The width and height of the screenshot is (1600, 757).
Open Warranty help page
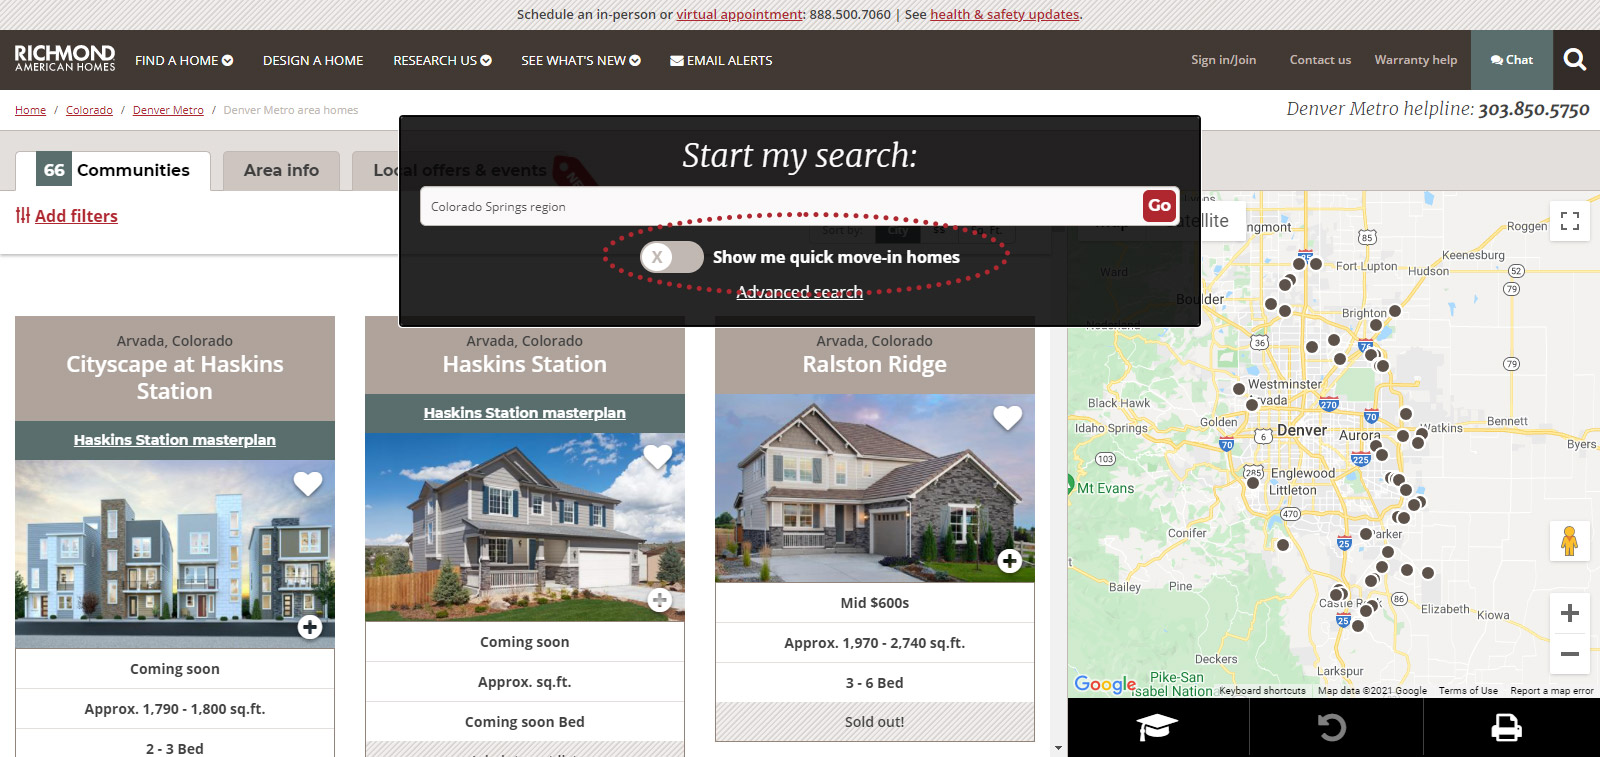1416,60
